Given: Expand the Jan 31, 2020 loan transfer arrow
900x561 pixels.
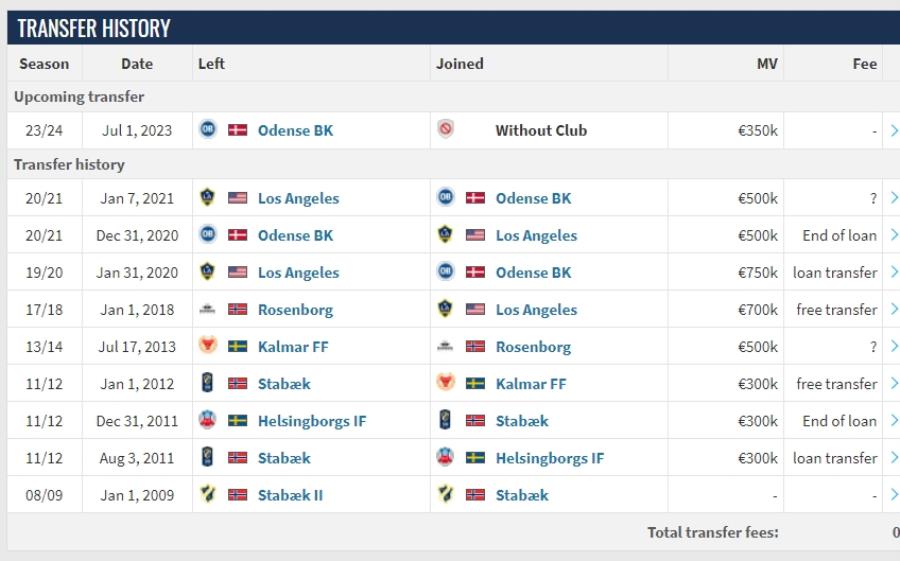Looking at the screenshot, I should click(893, 273).
